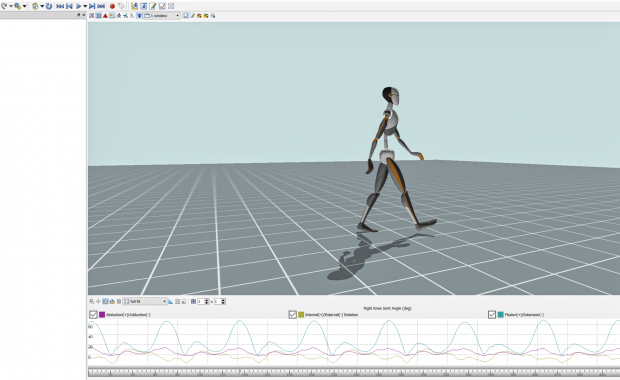Click the blue filter funnel icon

[139, 16]
